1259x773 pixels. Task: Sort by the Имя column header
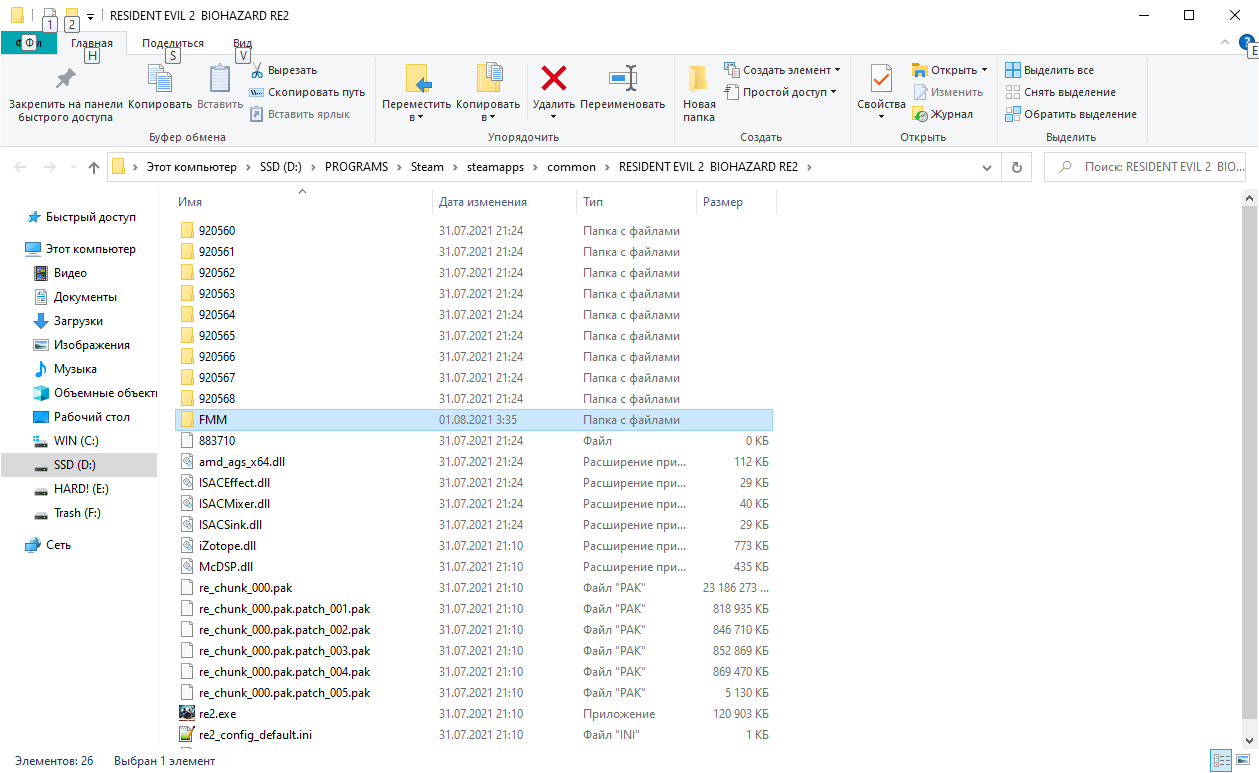point(302,202)
